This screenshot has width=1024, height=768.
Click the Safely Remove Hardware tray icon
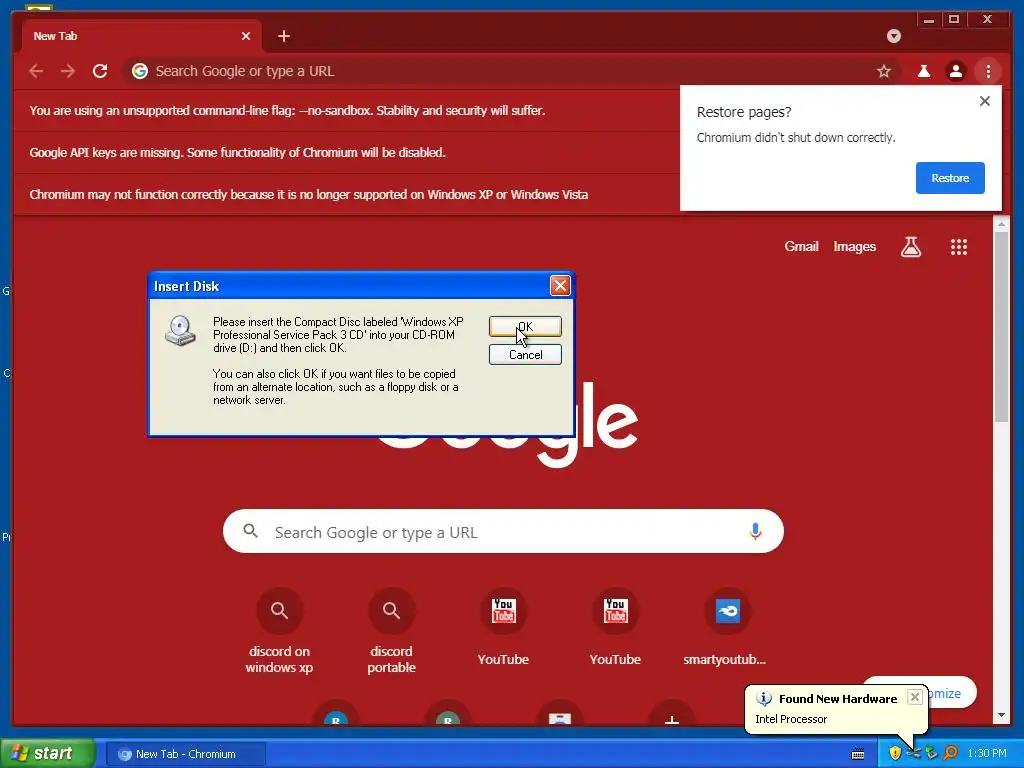coord(931,753)
